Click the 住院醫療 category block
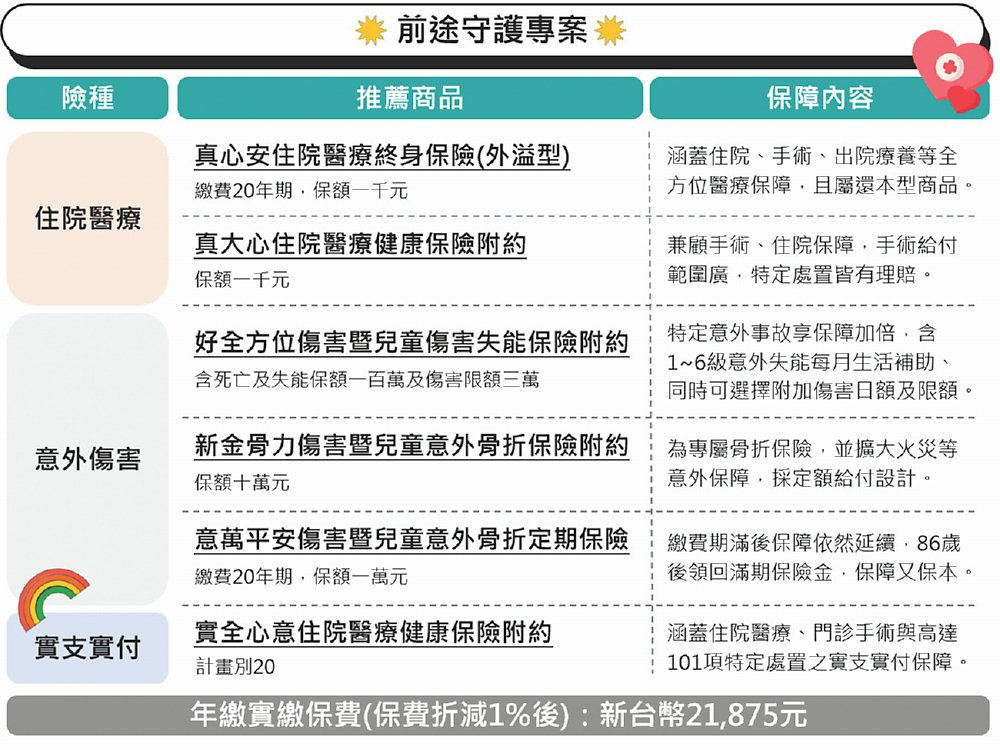1000x750 pixels. 88,218
